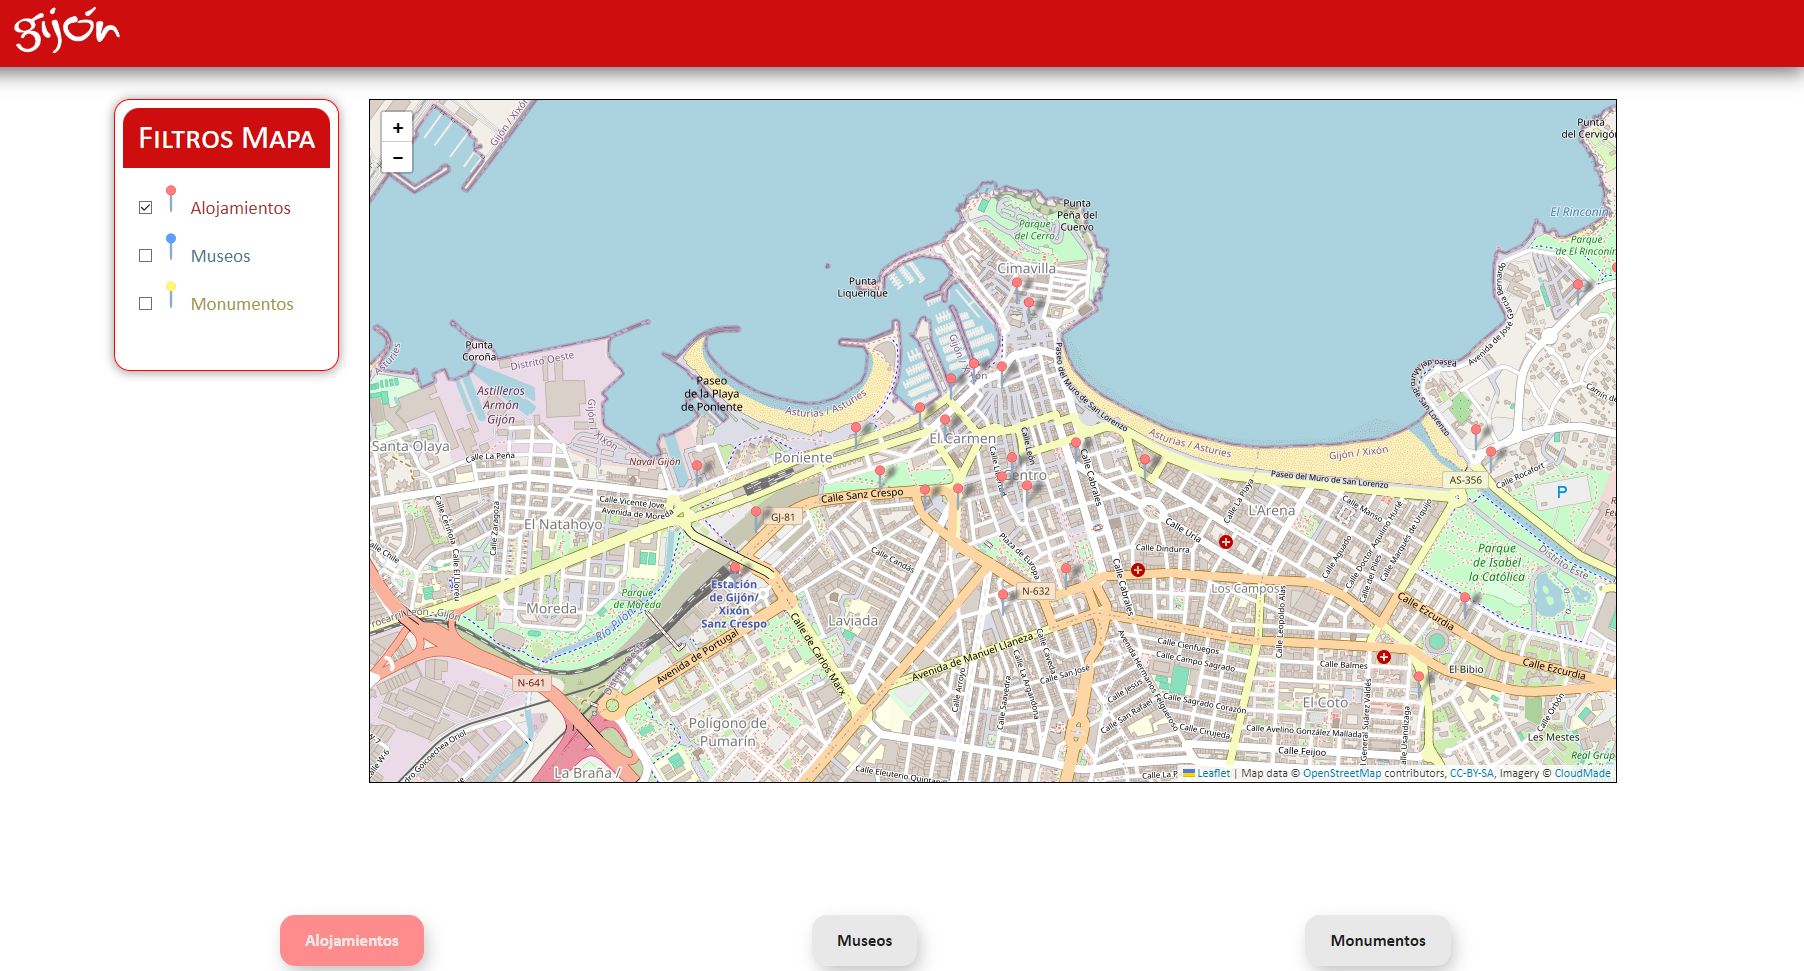
Task: Open the Leaflet attribution link
Action: [x=1213, y=773]
